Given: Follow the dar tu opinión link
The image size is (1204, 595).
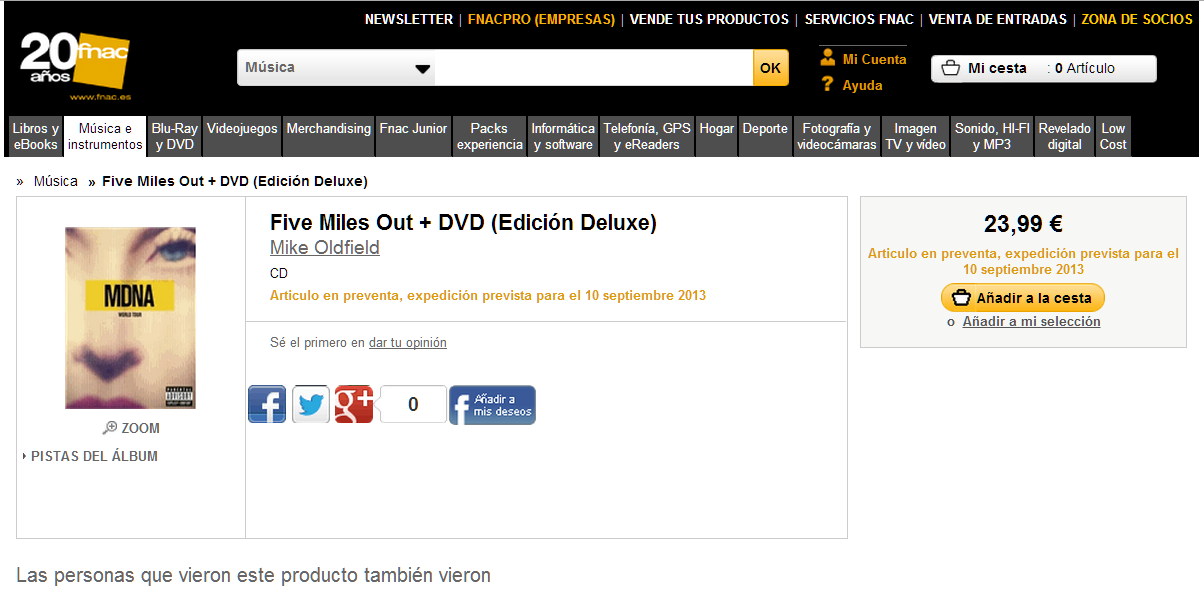Looking at the screenshot, I should coord(408,343).
